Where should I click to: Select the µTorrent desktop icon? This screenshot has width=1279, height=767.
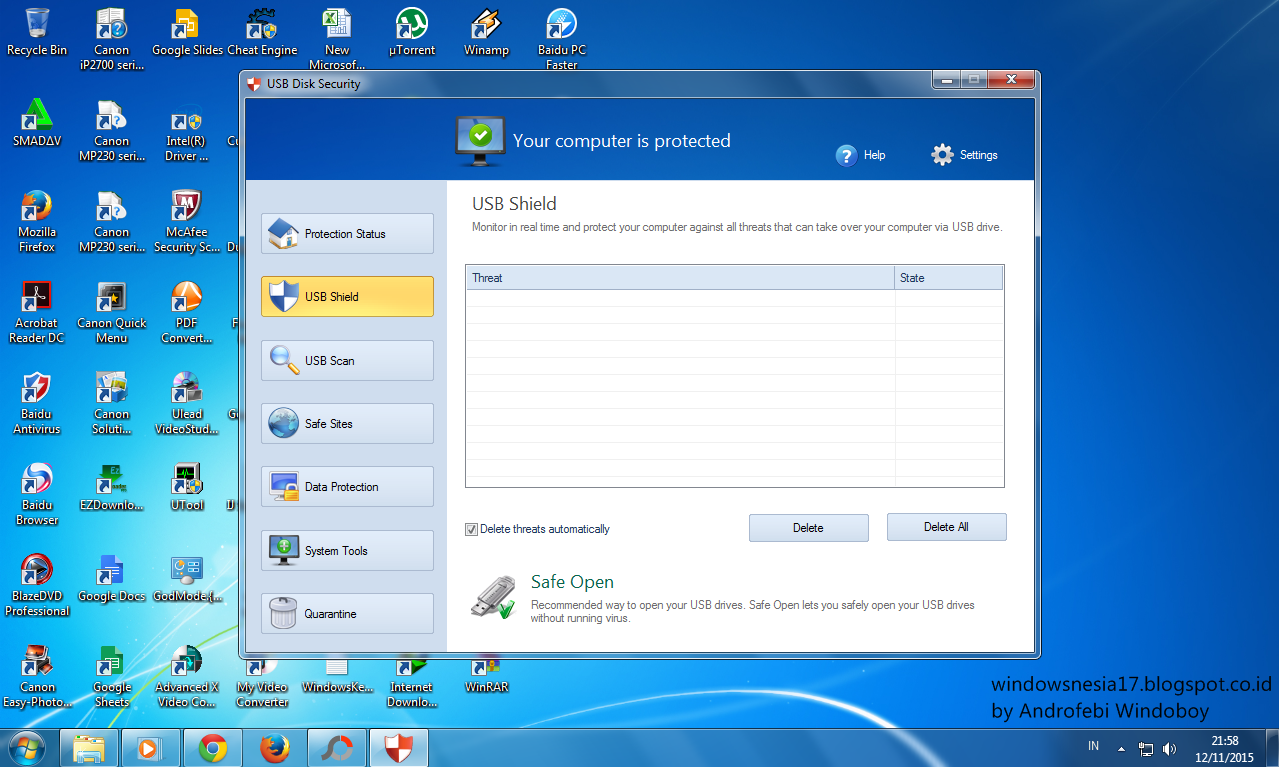pos(412,32)
